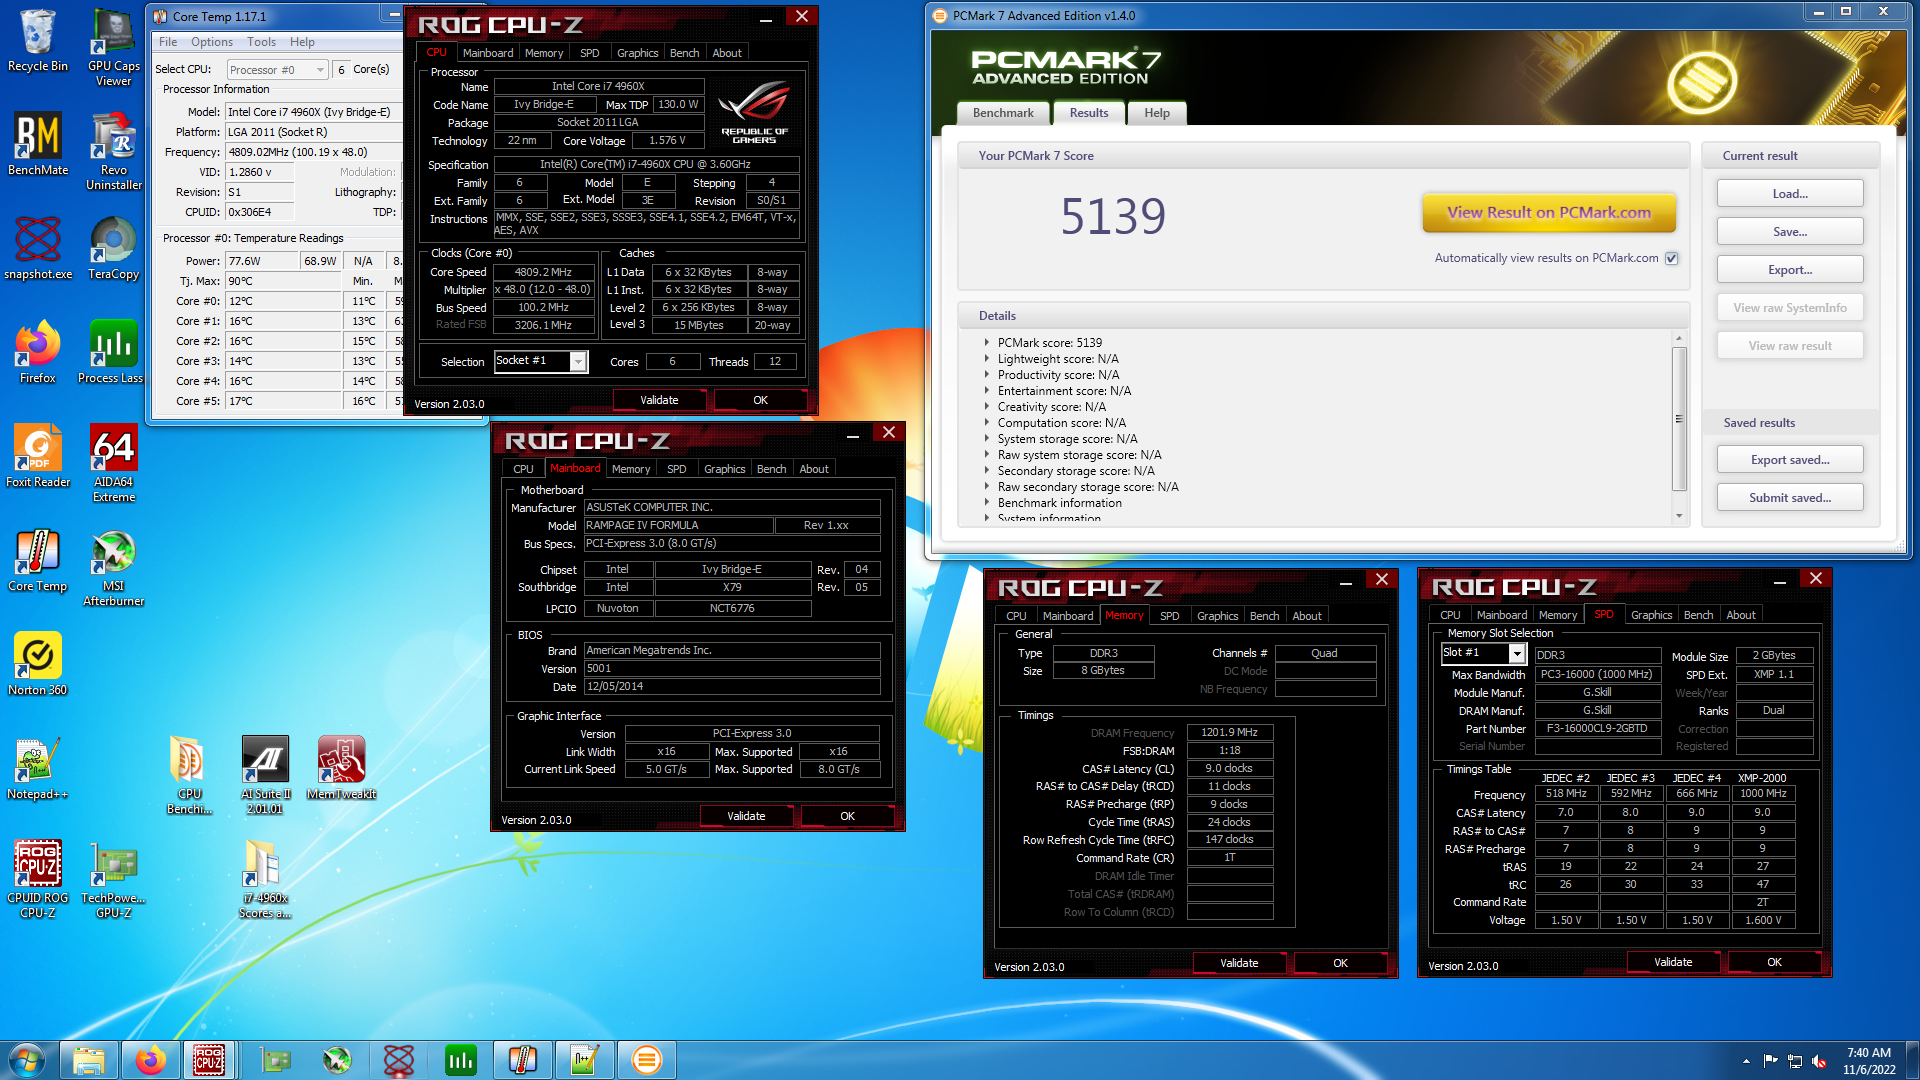Click Load... button in PCMark
This screenshot has height=1080, width=1920.
pyautogui.click(x=1790, y=194)
